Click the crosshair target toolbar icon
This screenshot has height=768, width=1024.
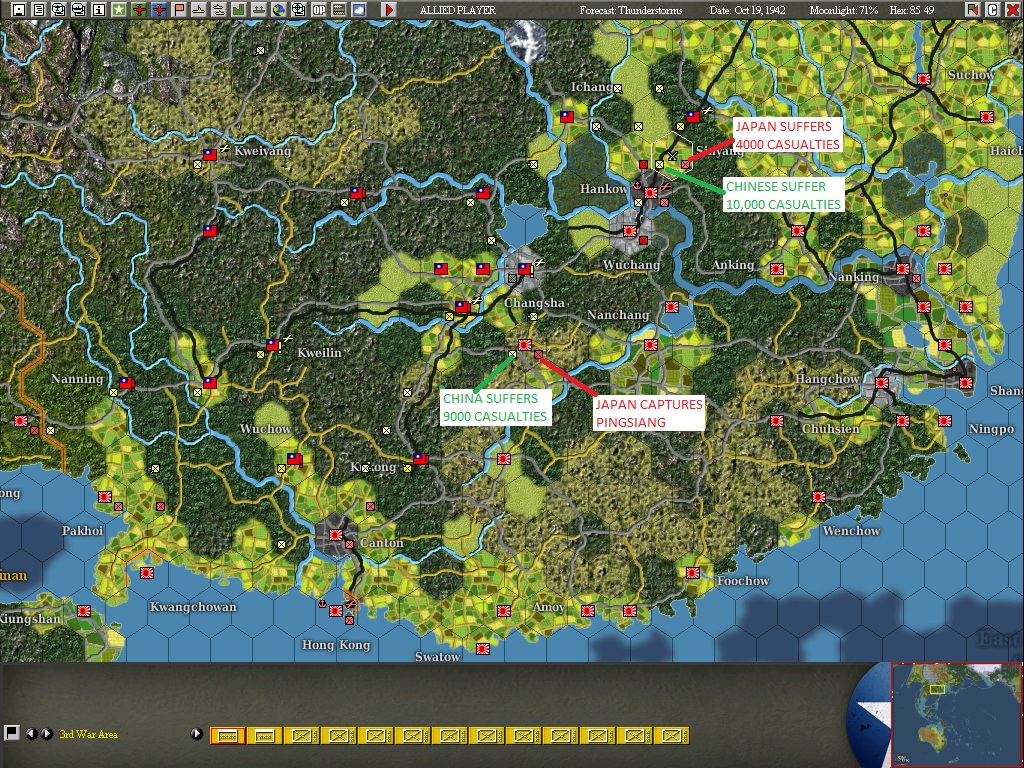(x=298, y=10)
